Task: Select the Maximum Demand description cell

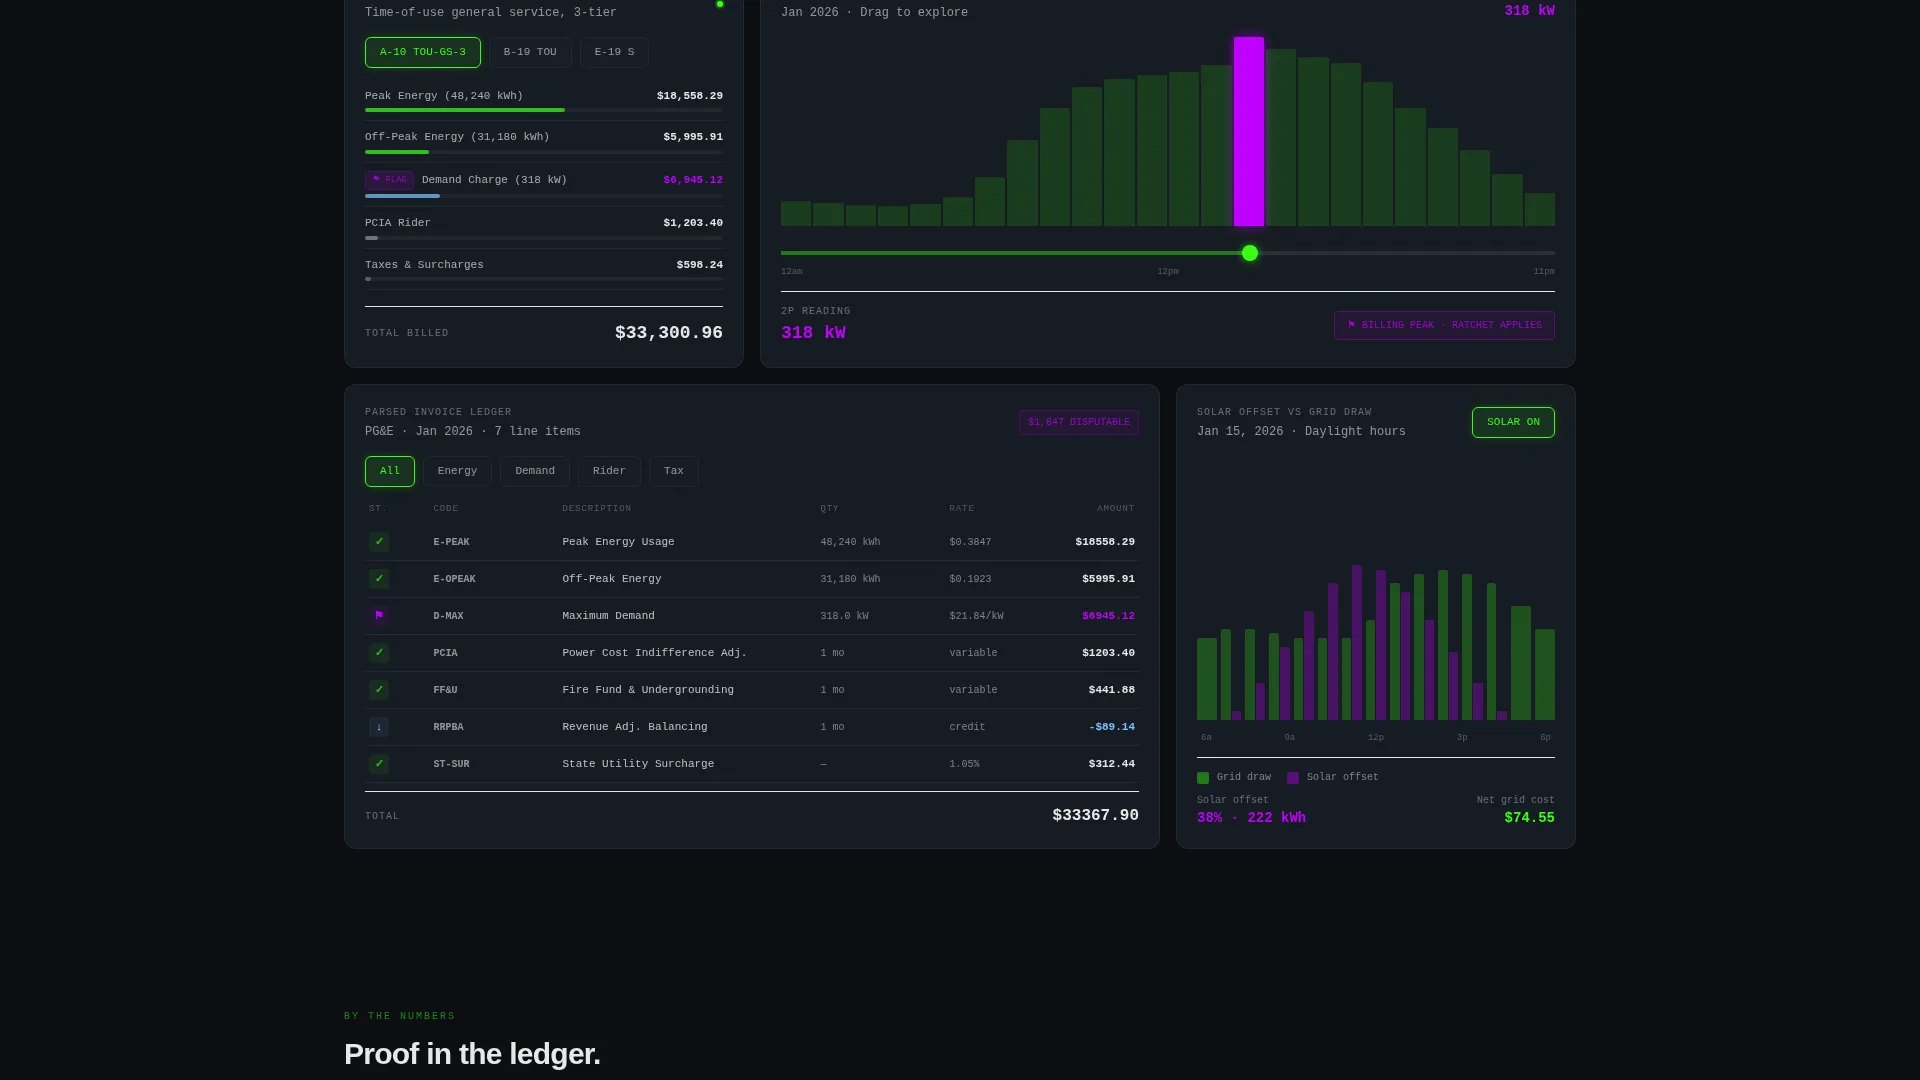Action: [x=608, y=616]
